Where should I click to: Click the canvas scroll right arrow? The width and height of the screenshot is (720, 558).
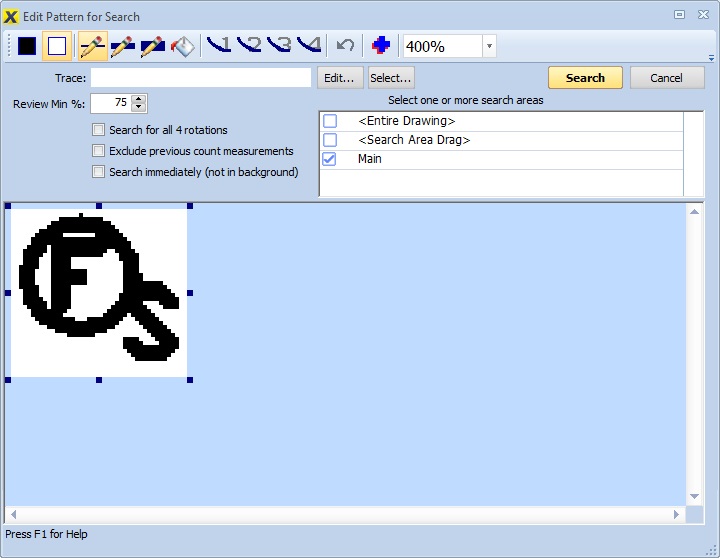676,514
